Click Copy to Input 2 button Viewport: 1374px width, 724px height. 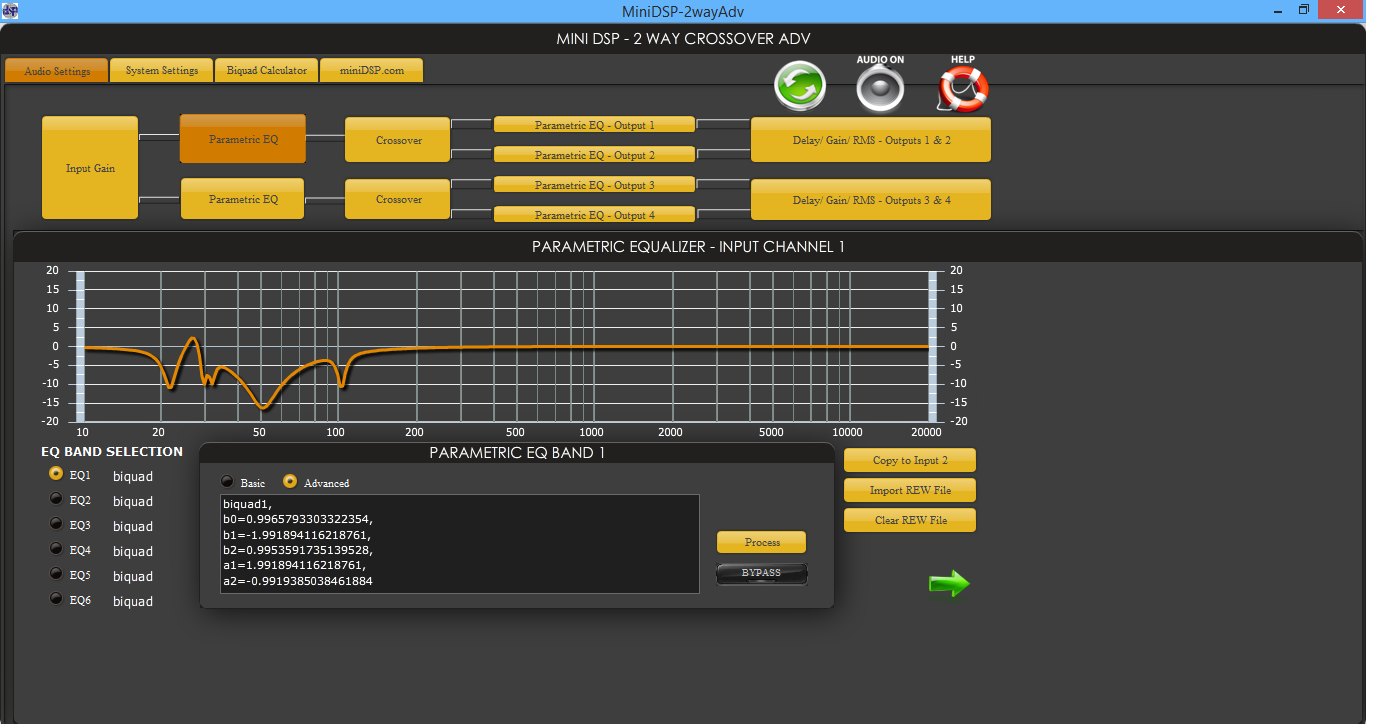[909, 460]
